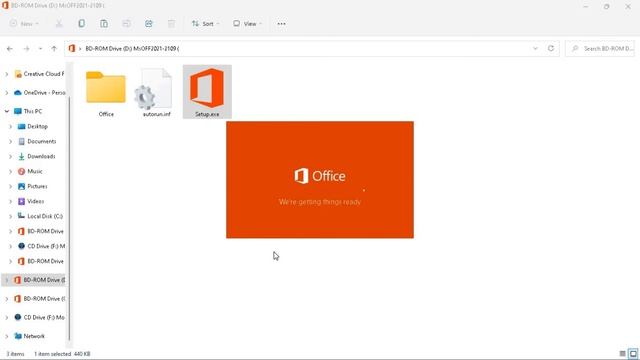Switch to large icons view in status bar

[x=633, y=353]
